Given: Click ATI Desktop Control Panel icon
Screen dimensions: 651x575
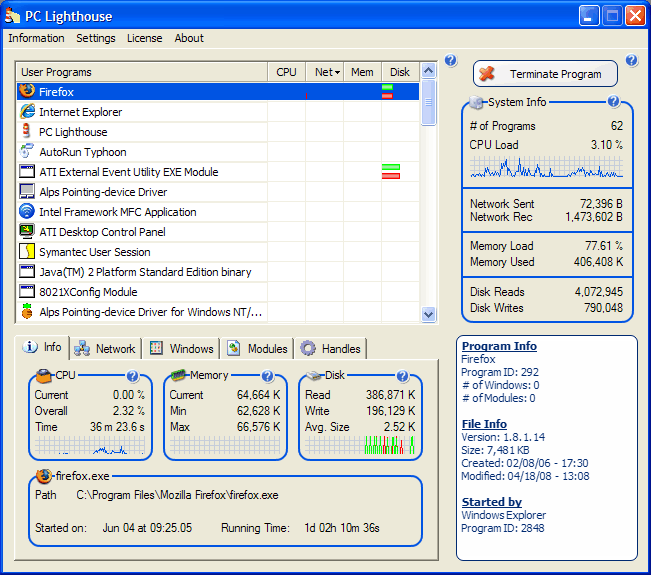Looking at the screenshot, I should pos(27,231).
